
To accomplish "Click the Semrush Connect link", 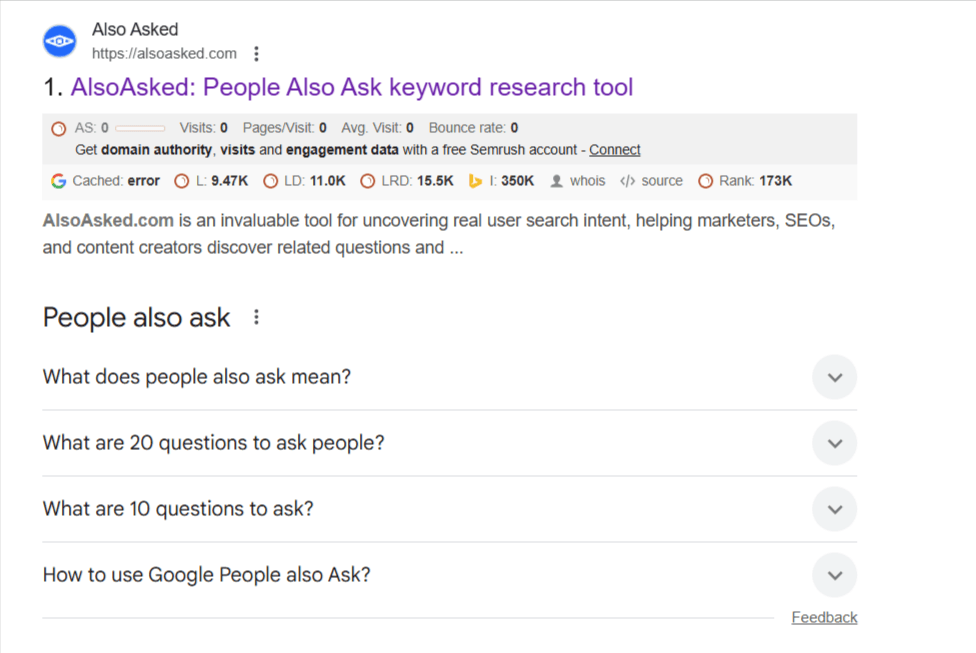I will click(x=614, y=150).
